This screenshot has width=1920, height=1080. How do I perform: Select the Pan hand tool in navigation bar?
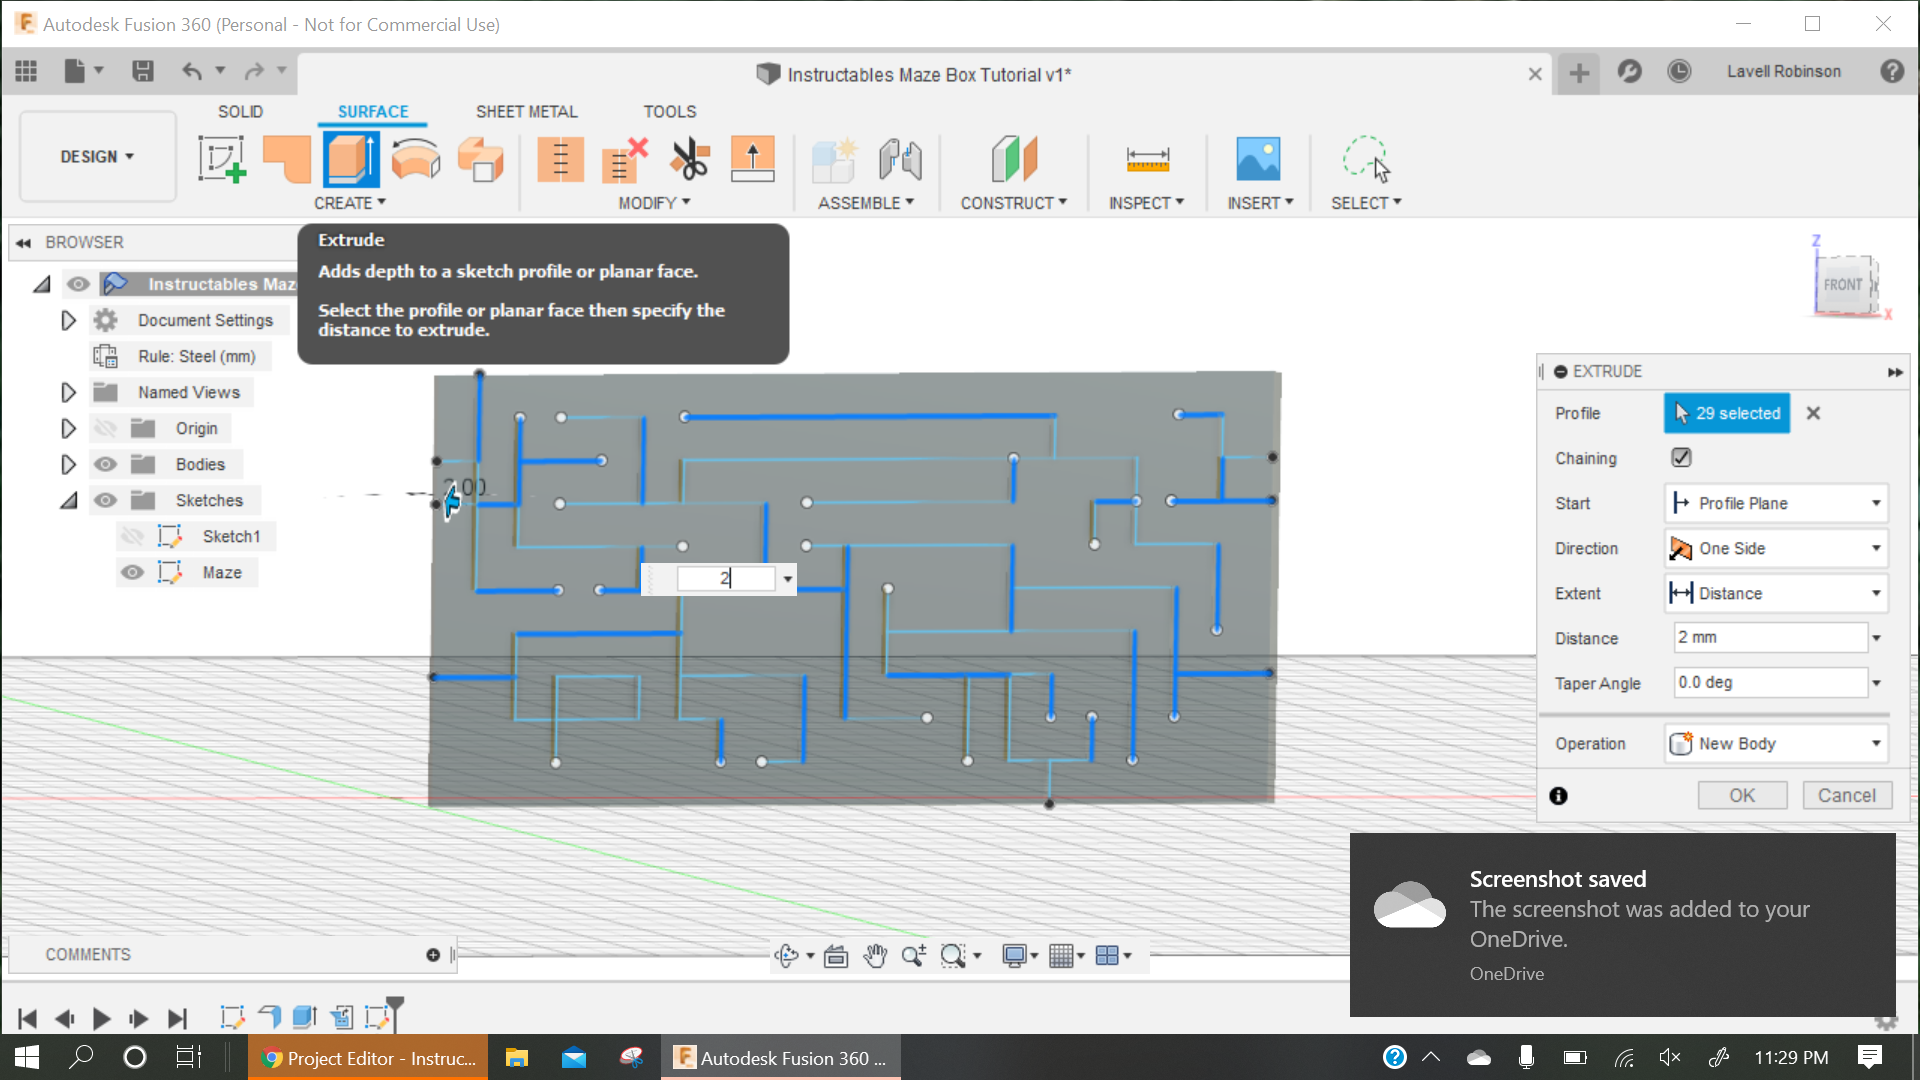coord(875,956)
